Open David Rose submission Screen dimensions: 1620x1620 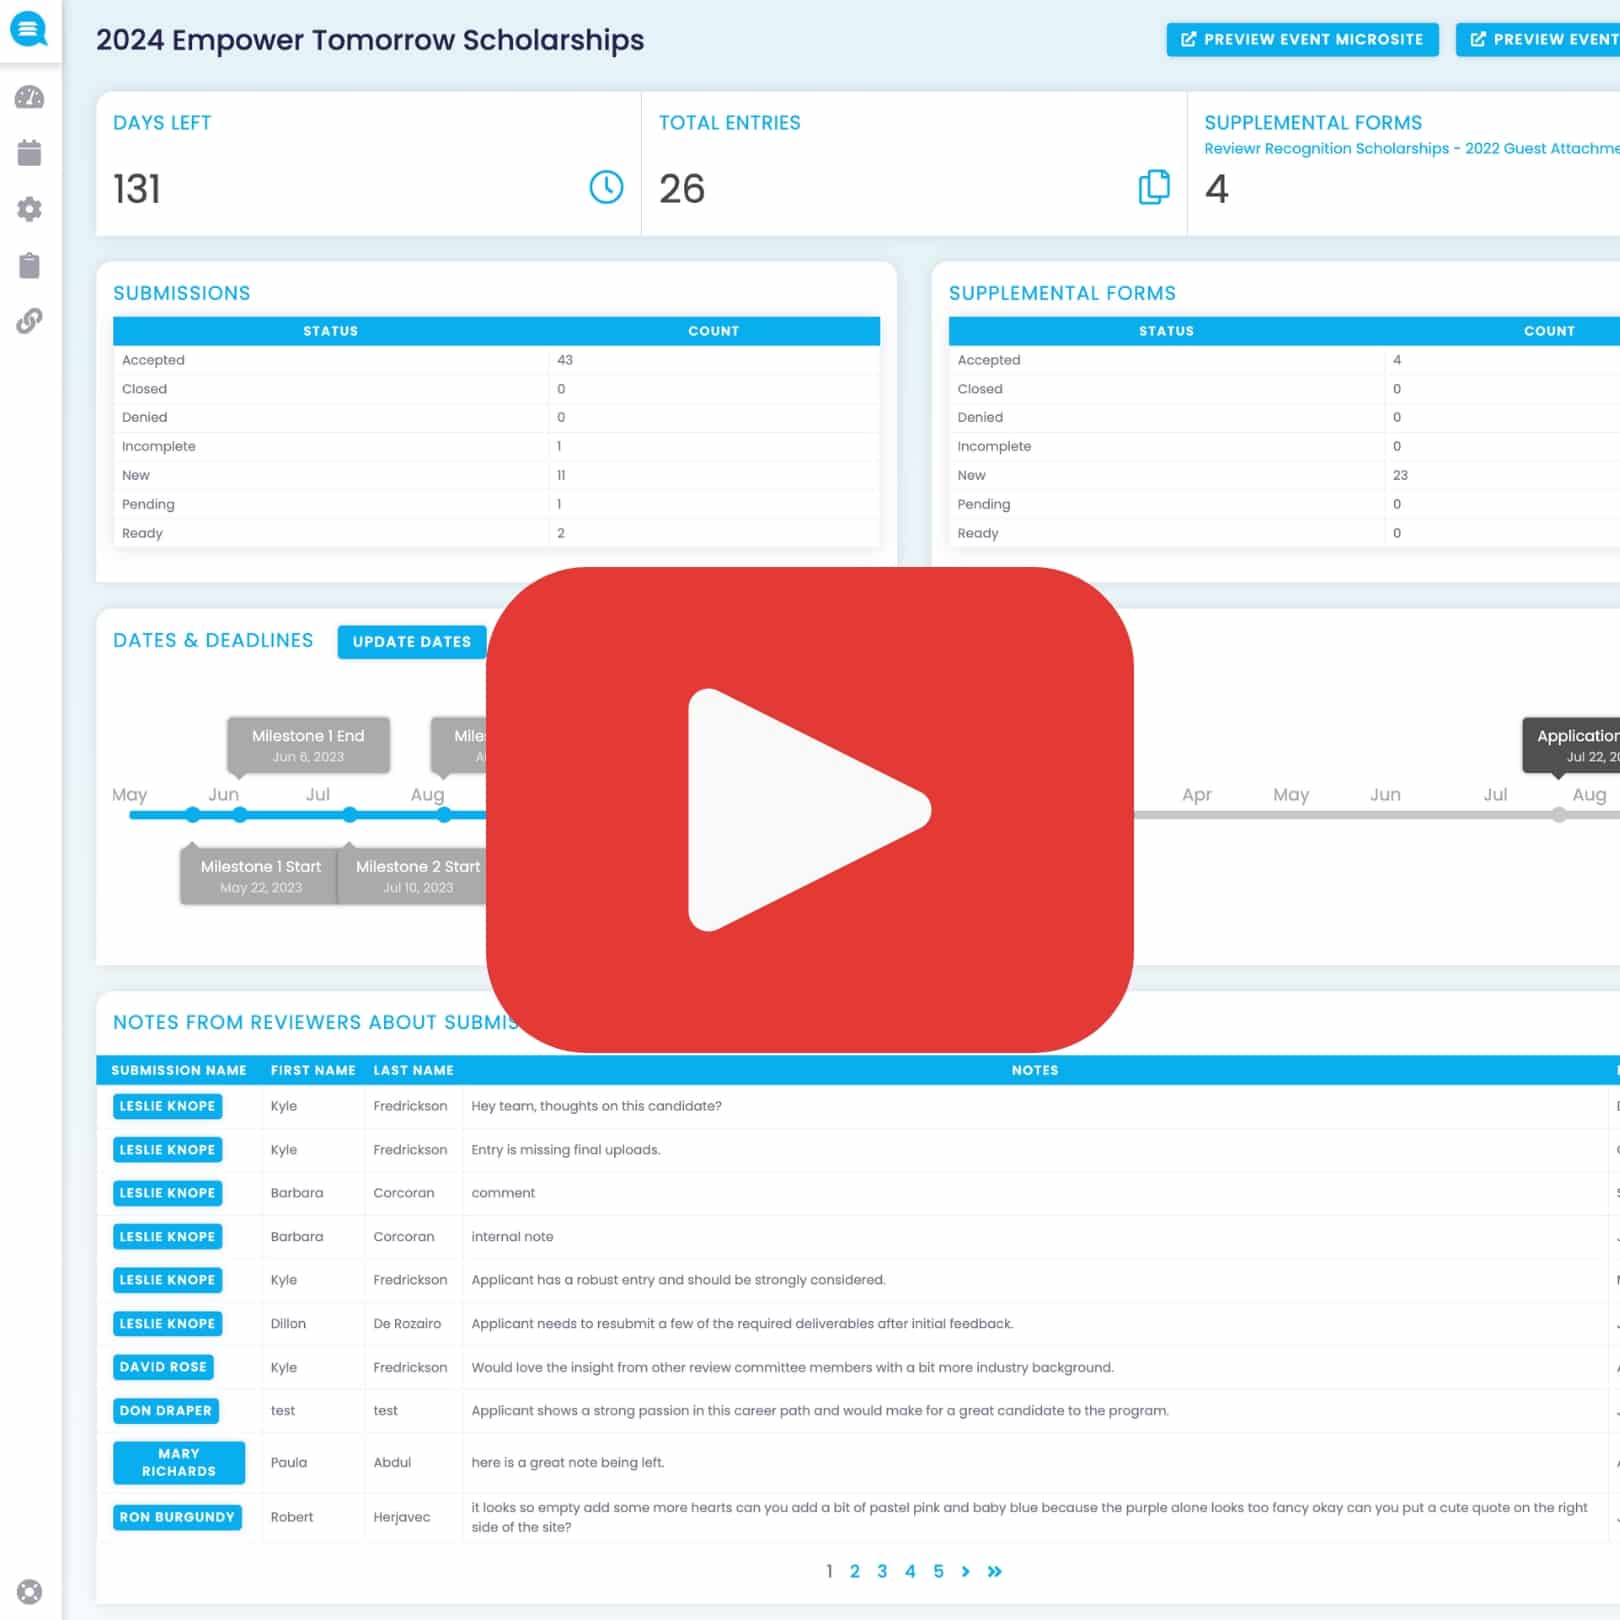click(163, 1367)
